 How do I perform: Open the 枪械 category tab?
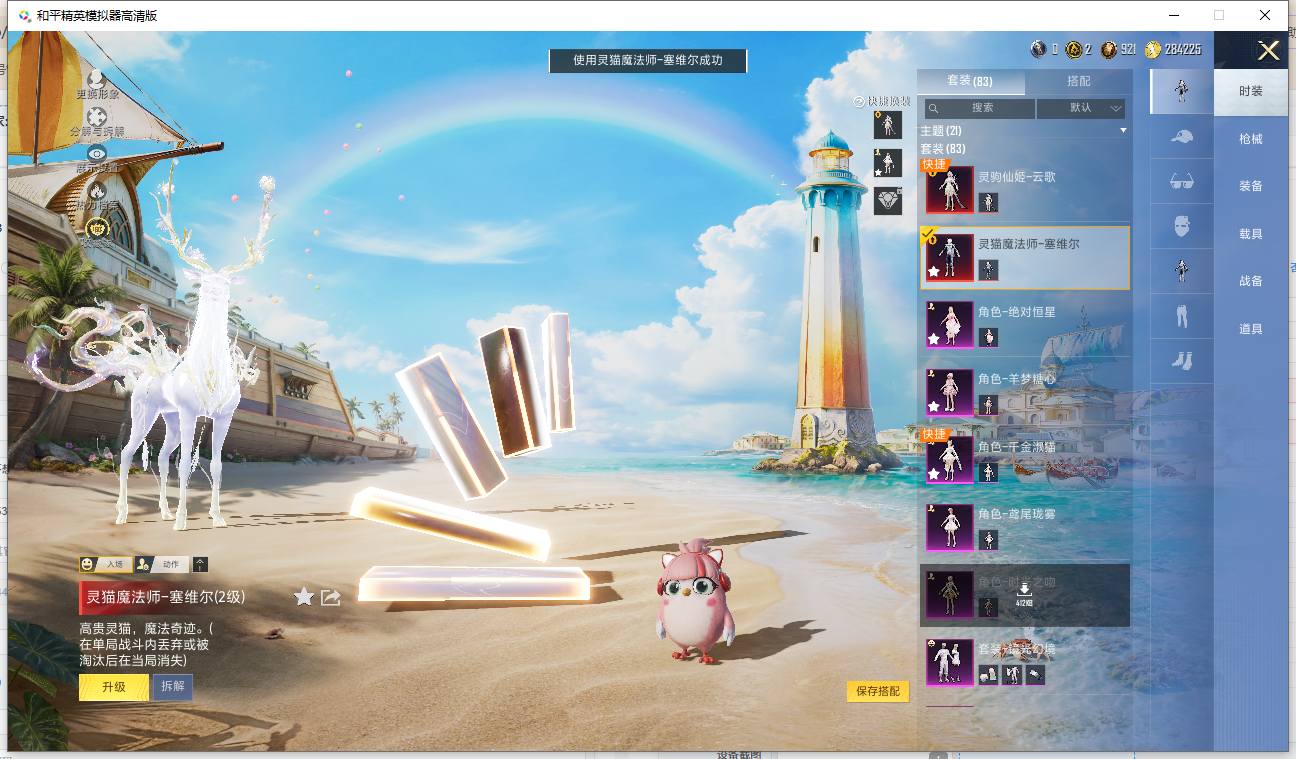[1251, 139]
